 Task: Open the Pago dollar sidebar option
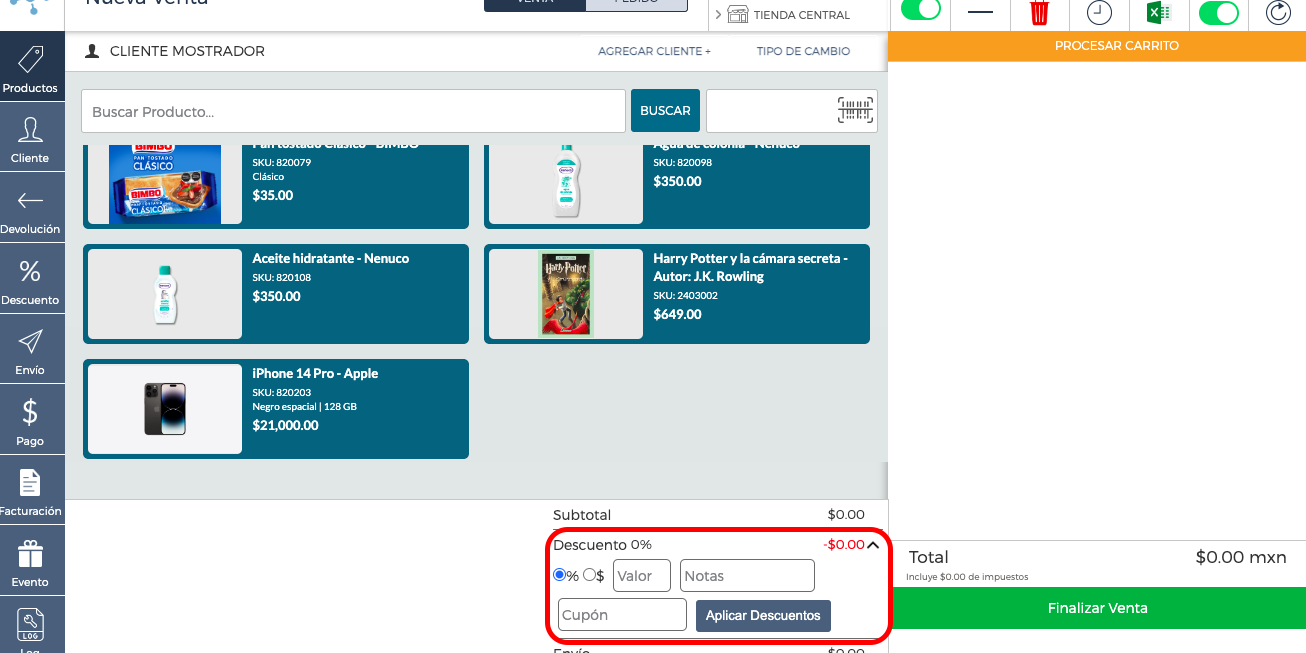click(31, 420)
